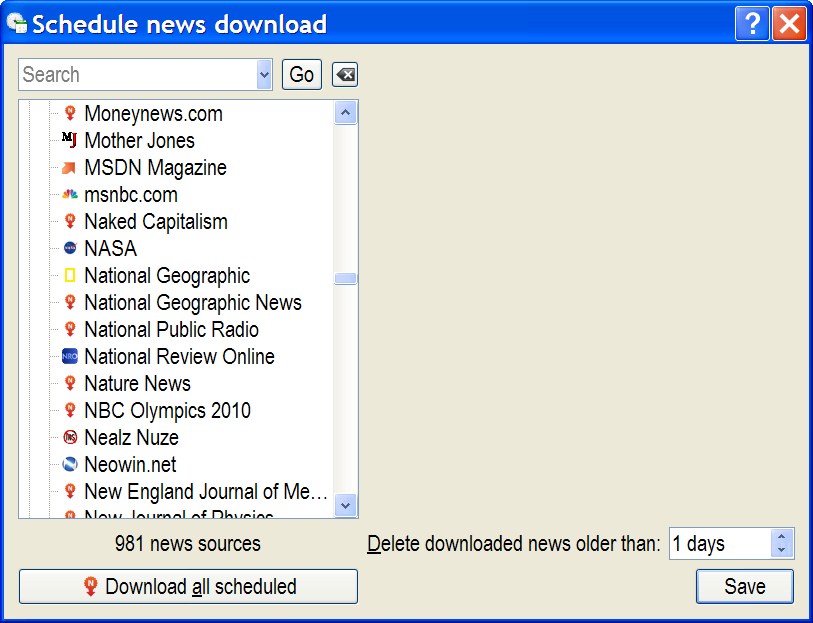Viewport: 813px width, 623px height.
Task: Select the National Geographic entry
Action: coord(167,275)
